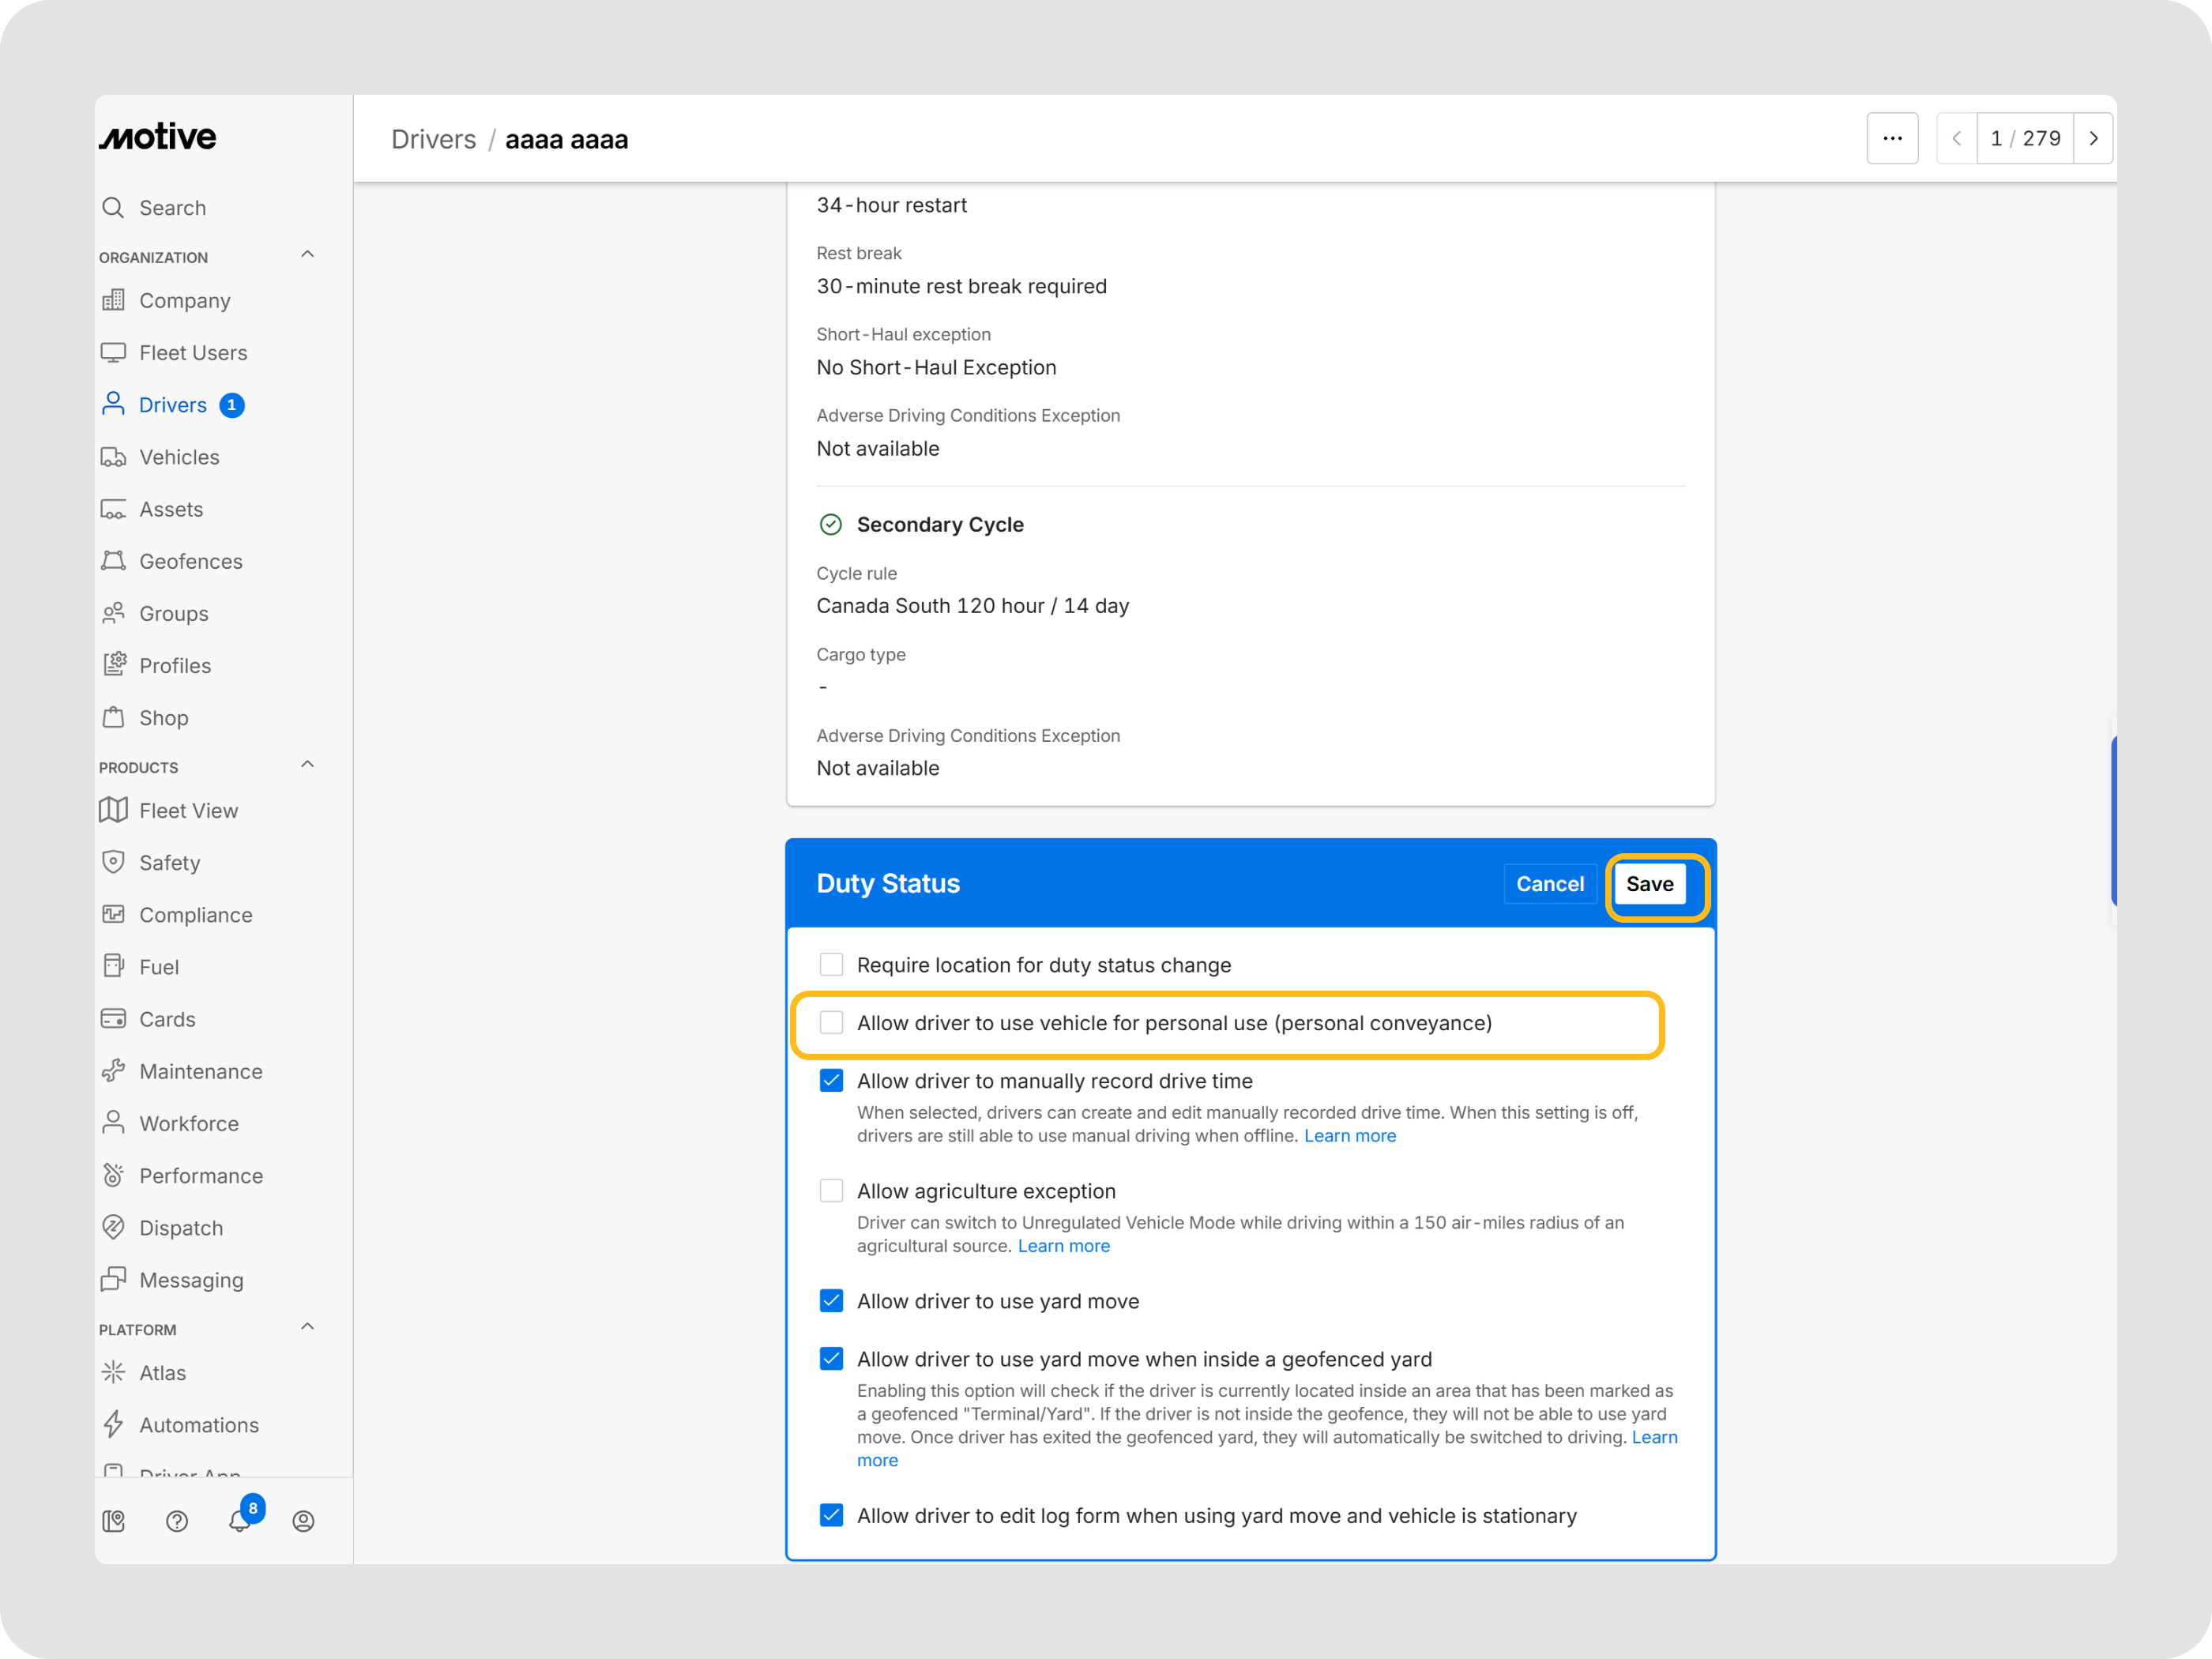Screen dimensions: 2212x1659
Task: Click the Fuel pump icon
Action: pyautogui.click(x=113, y=966)
